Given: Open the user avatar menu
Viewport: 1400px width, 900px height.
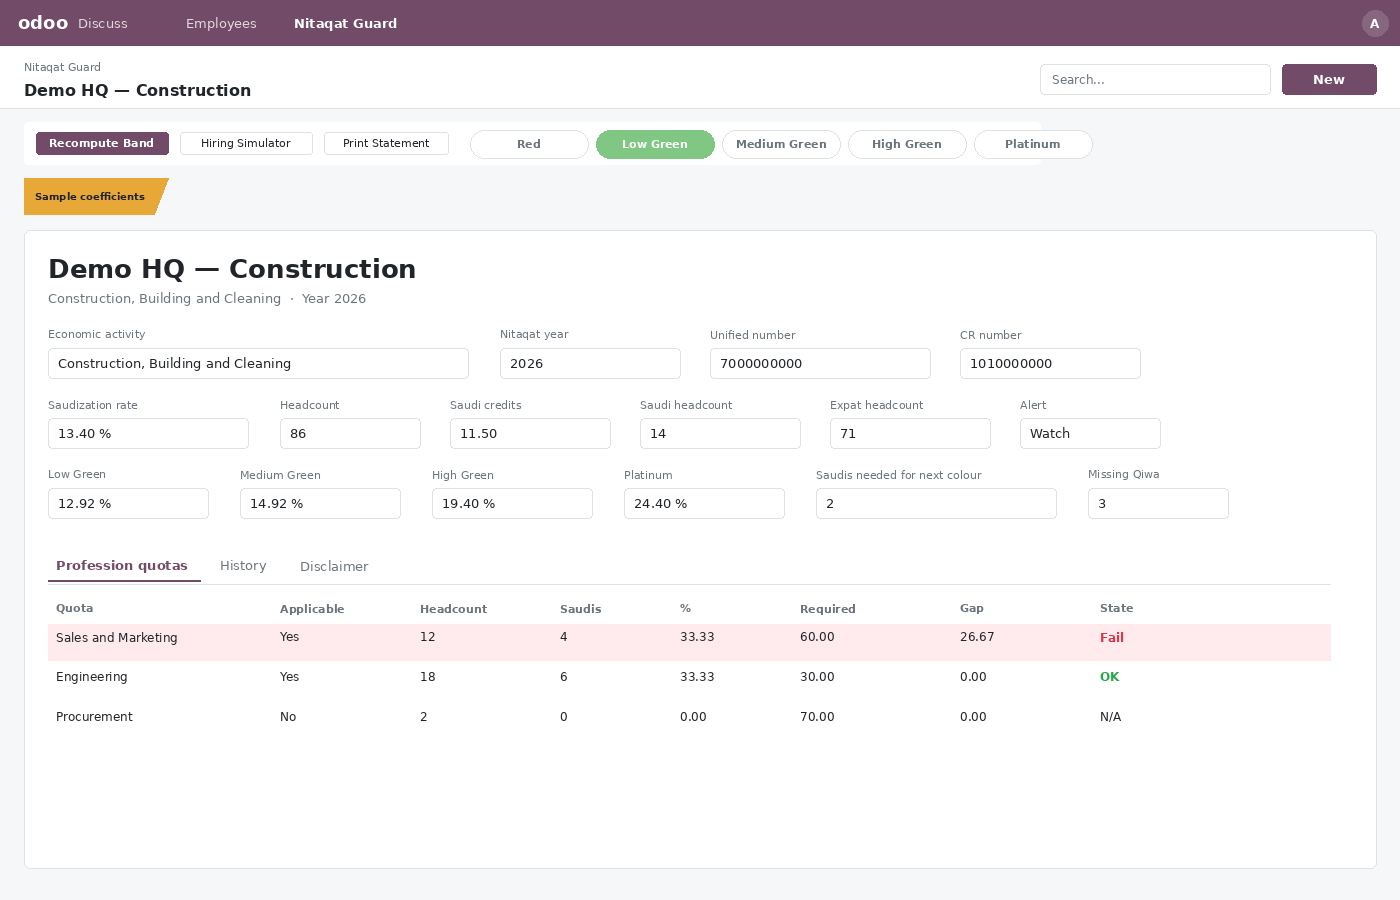Looking at the screenshot, I should click(1375, 24).
